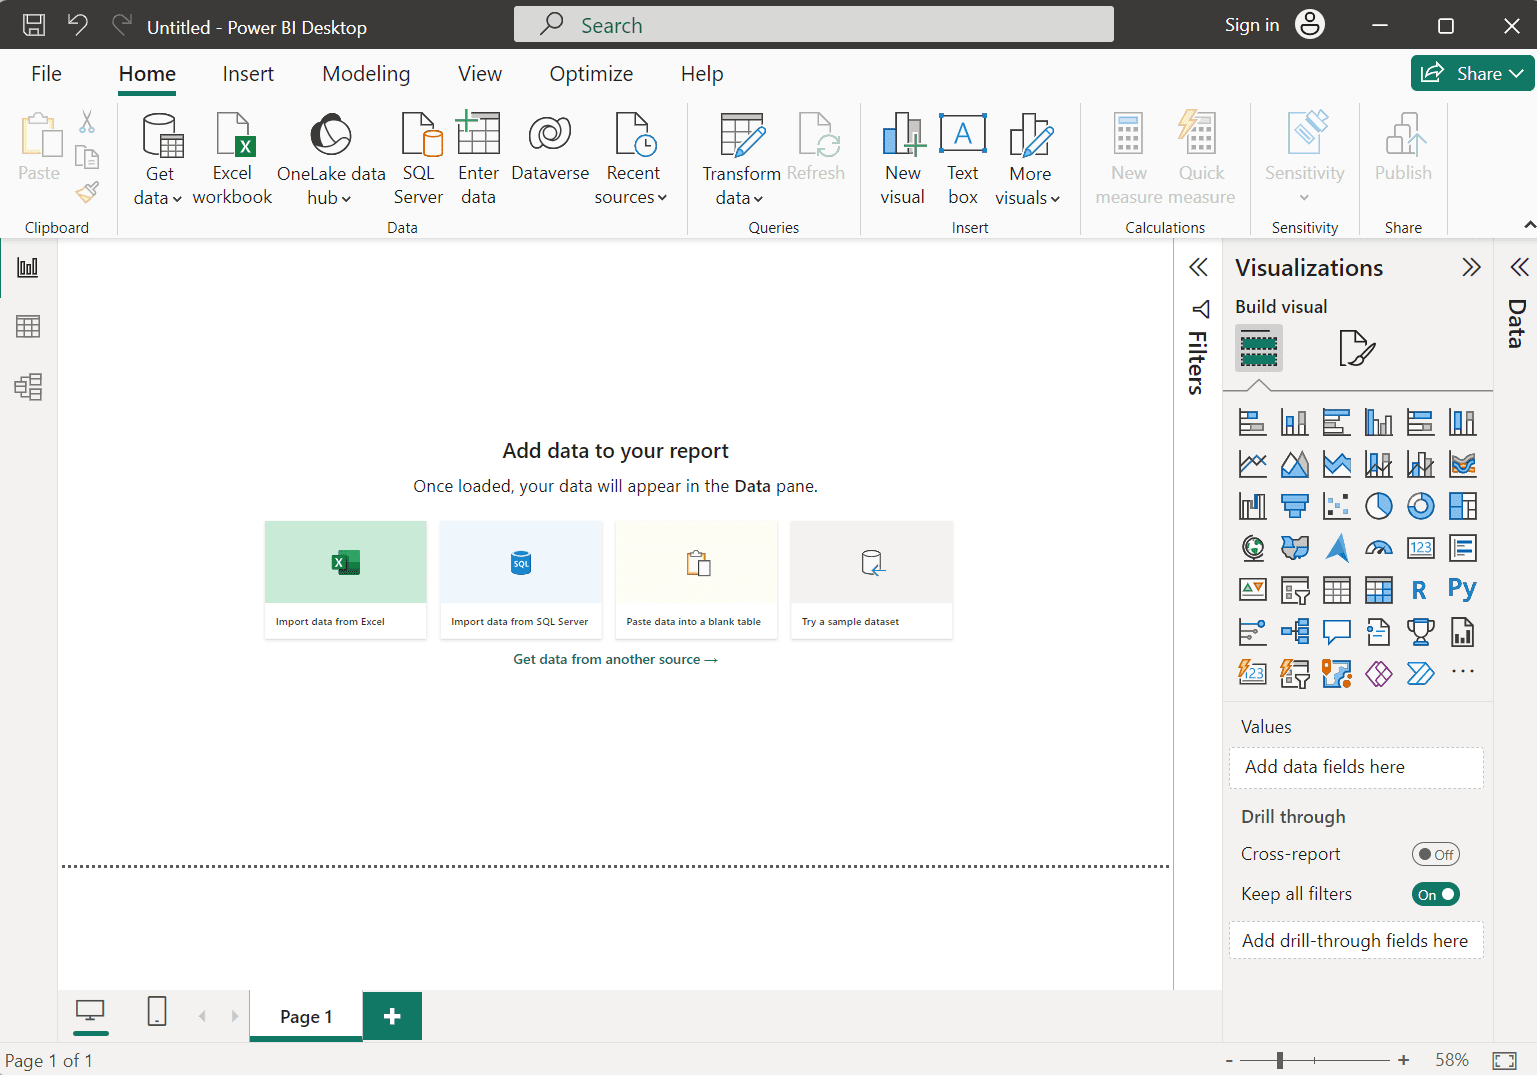This screenshot has width=1537, height=1075.
Task: Click Paste data into a blank table card
Action: pos(696,580)
